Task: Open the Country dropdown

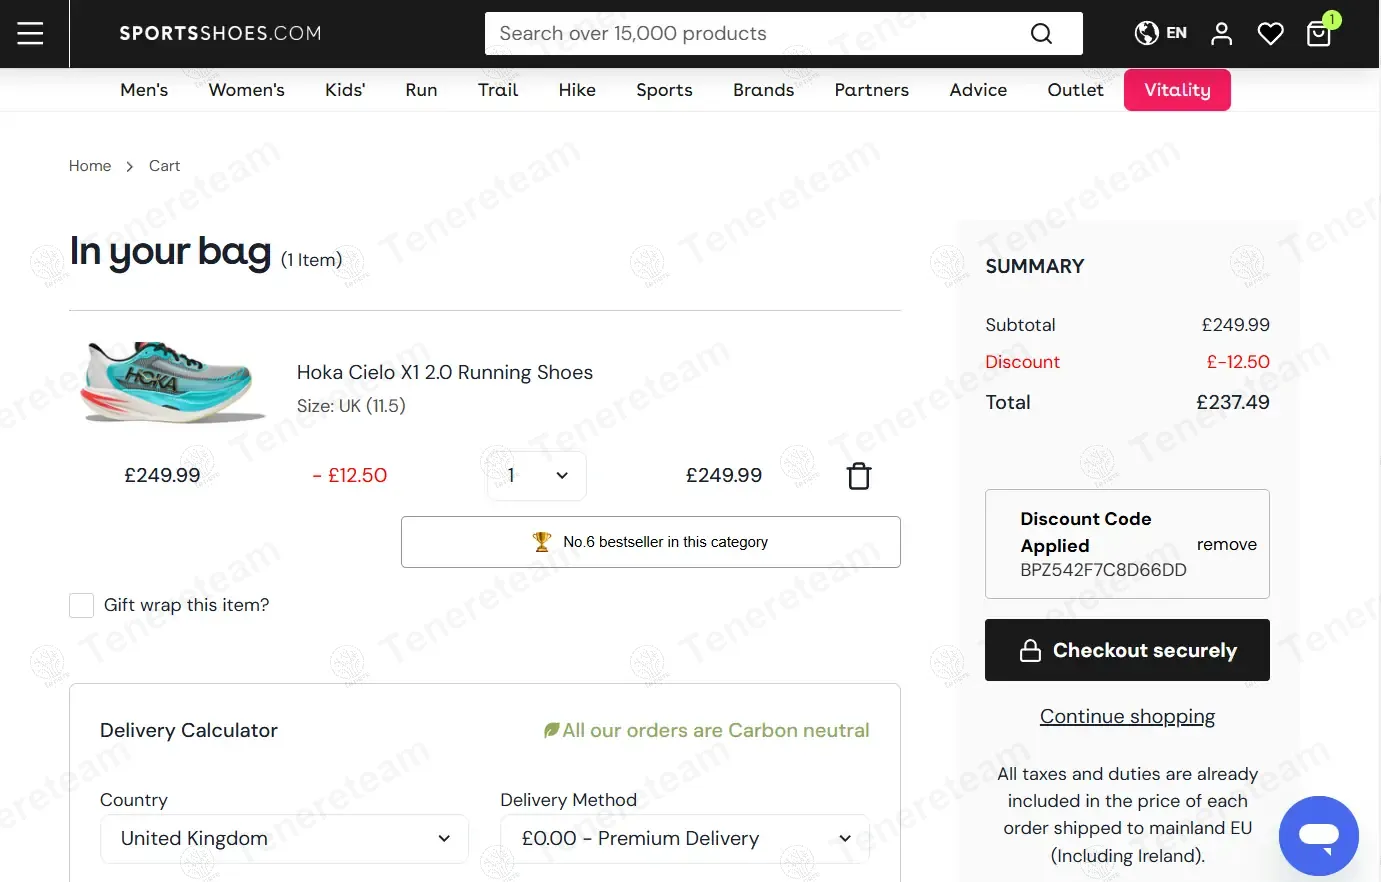Action: point(284,838)
